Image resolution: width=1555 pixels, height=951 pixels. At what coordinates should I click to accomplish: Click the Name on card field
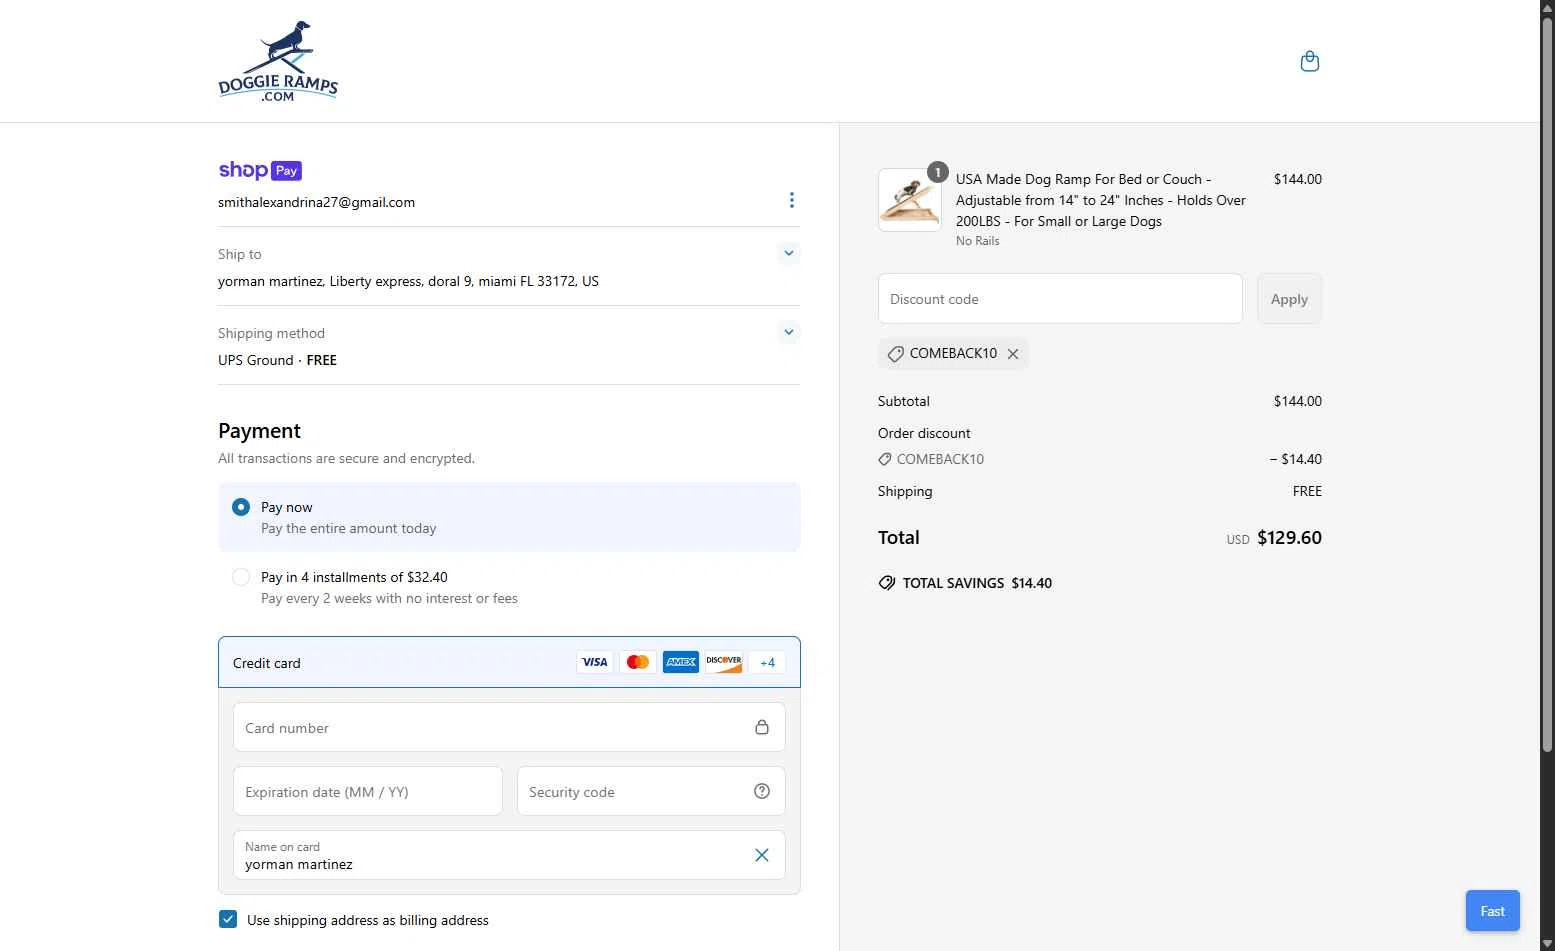pos(509,855)
